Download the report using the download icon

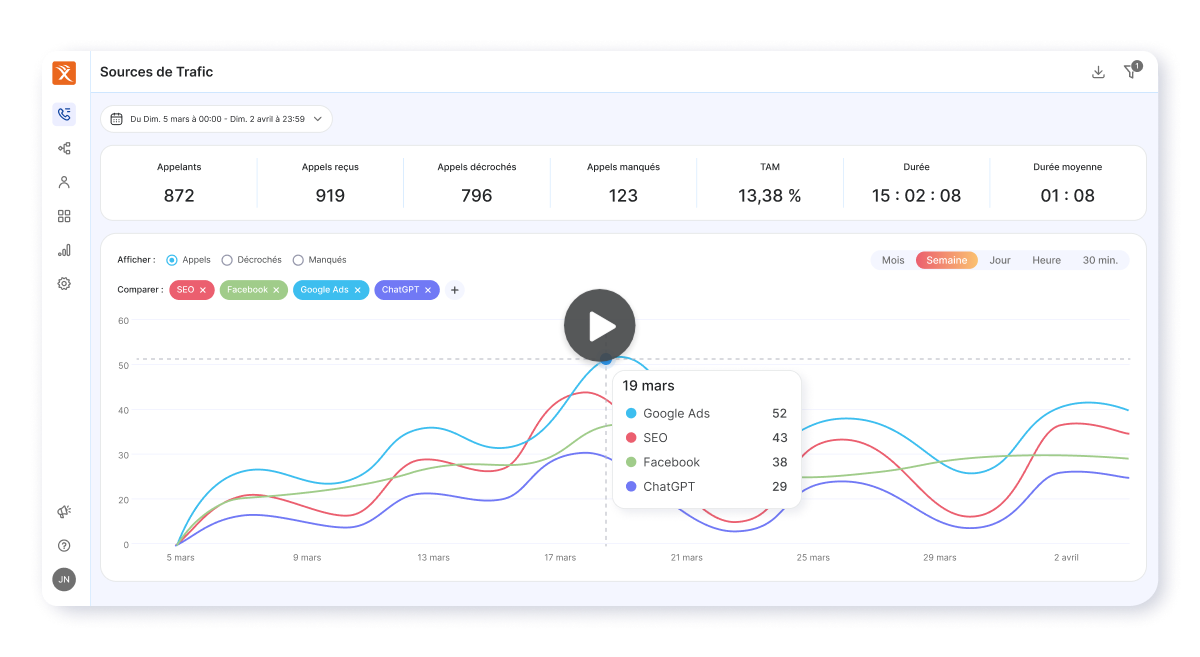[x=1098, y=71]
